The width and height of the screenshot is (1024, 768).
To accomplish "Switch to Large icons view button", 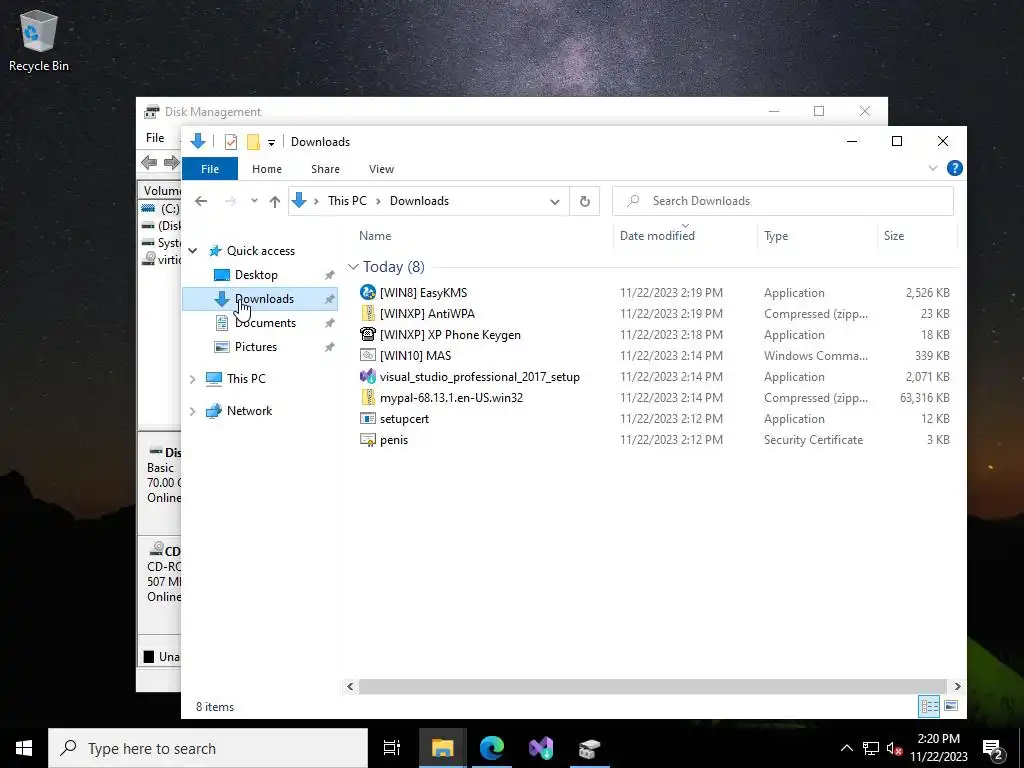I will 951,706.
